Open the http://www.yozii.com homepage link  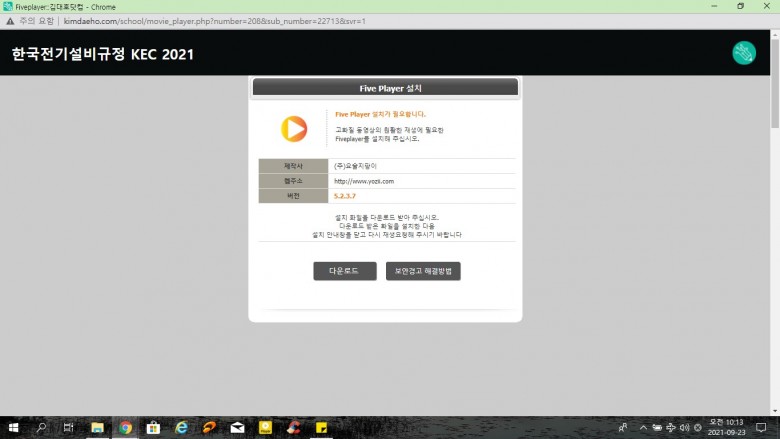[x=364, y=181]
